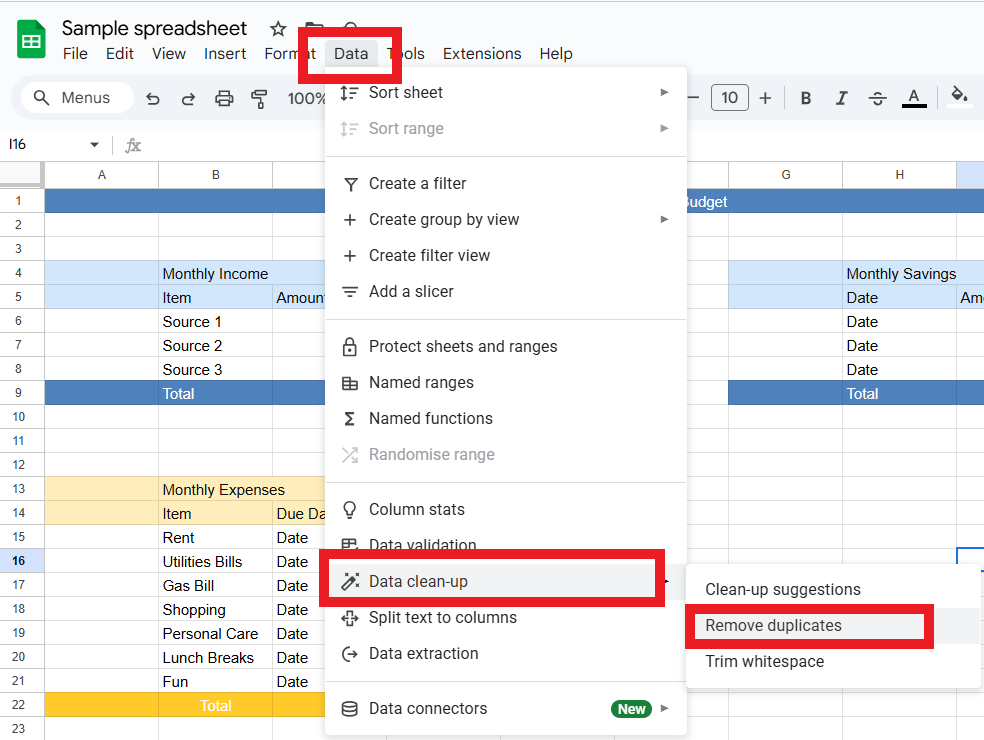Choose Trim whitespace option
This screenshot has height=740, width=984.
point(764,661)
